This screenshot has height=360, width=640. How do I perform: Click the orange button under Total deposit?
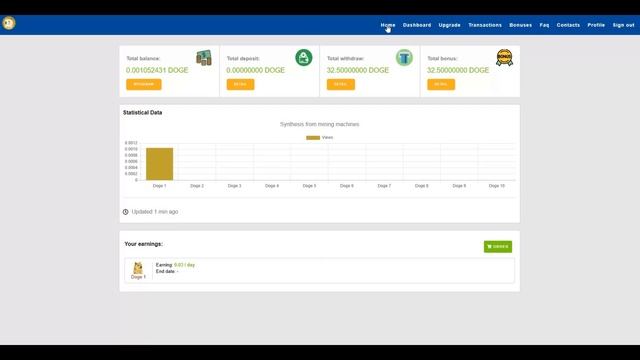click(x=240, y=84)
